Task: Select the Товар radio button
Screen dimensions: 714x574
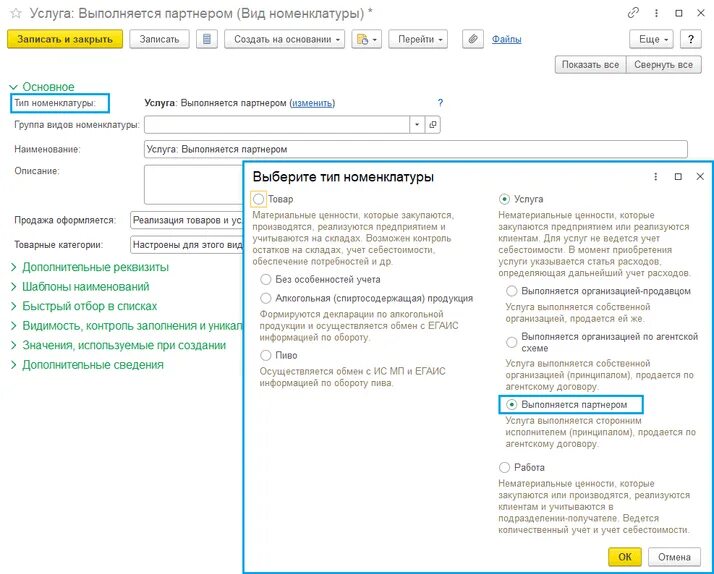Action: tap(258, 199)
